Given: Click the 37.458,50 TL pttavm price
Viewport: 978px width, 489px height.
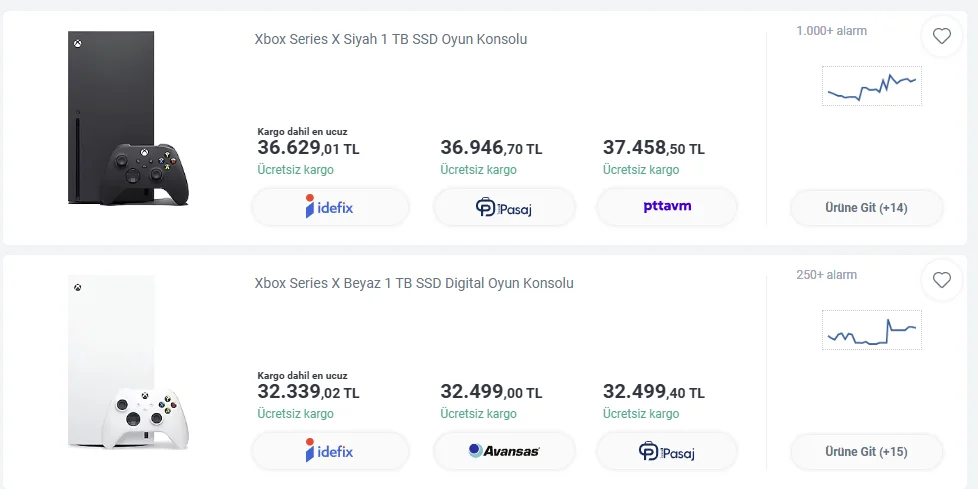Looking at the screenshot, I should pos(653,149).
